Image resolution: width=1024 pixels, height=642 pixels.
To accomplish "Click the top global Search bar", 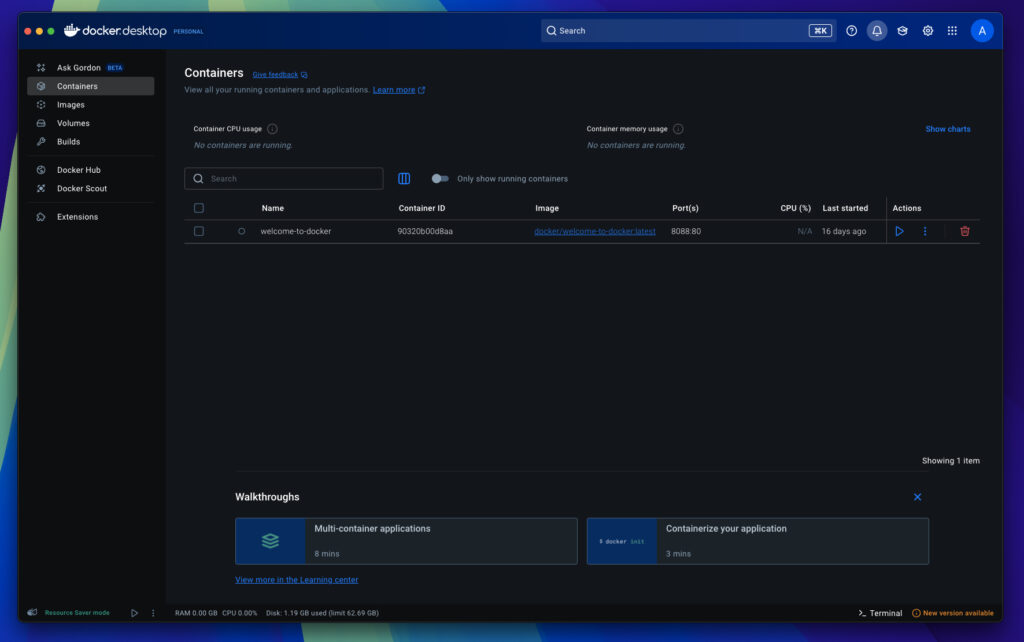I will point(688,31).
